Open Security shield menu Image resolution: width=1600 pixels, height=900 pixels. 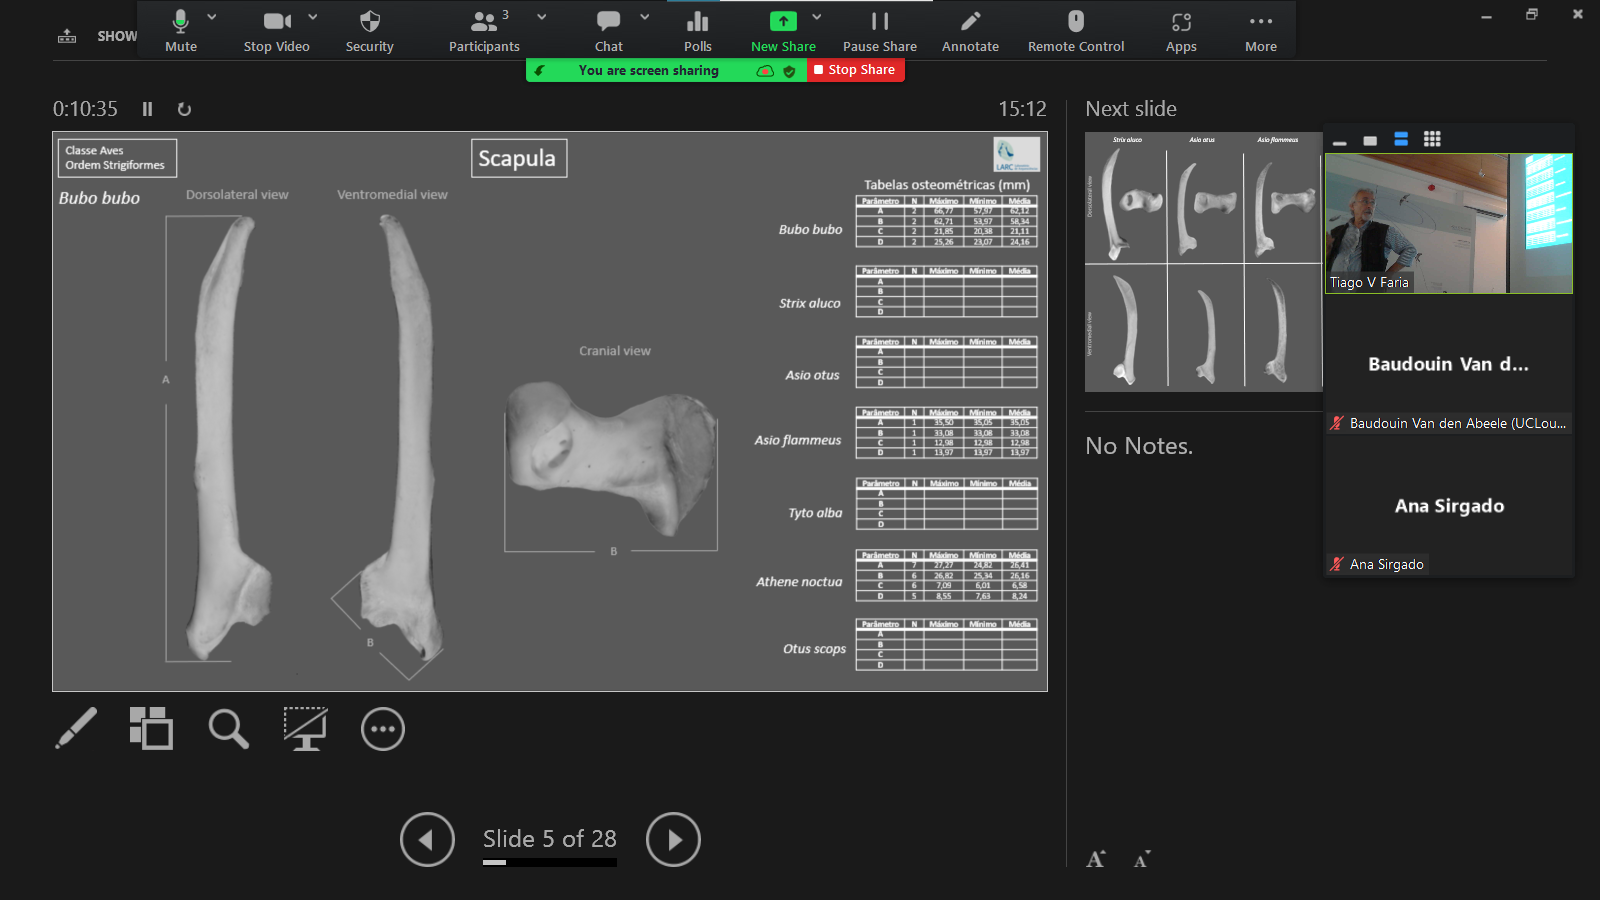[x=370, y=31]
